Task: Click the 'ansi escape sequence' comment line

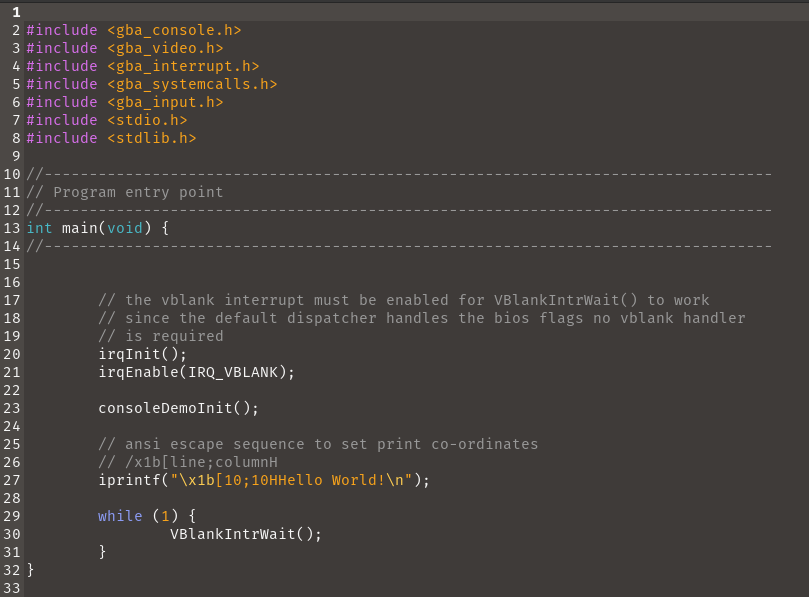Action: (x=318, y=444)
